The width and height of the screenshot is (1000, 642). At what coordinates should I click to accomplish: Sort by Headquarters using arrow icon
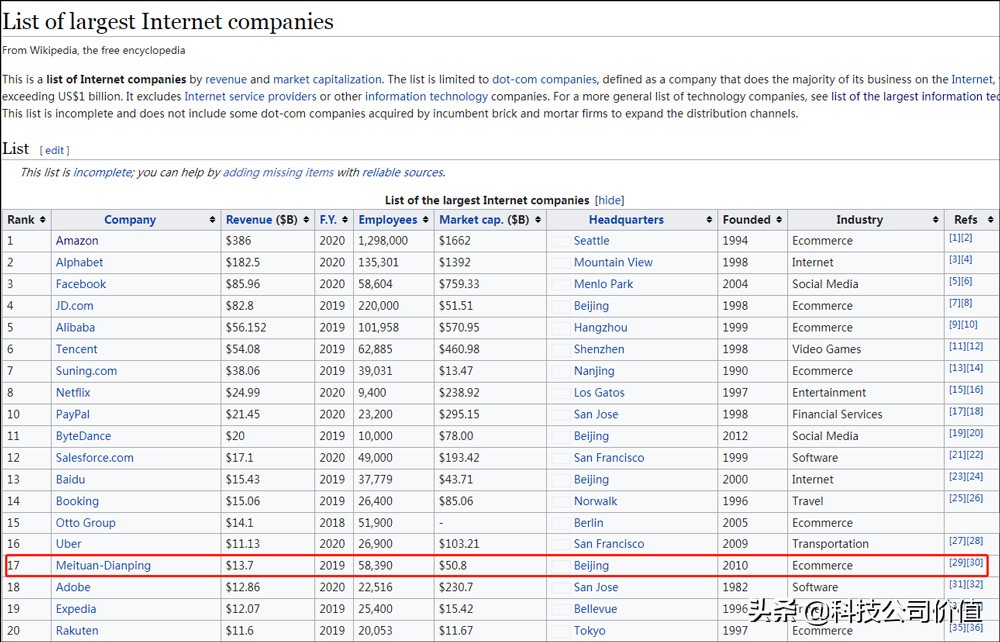tap(709, 220)
